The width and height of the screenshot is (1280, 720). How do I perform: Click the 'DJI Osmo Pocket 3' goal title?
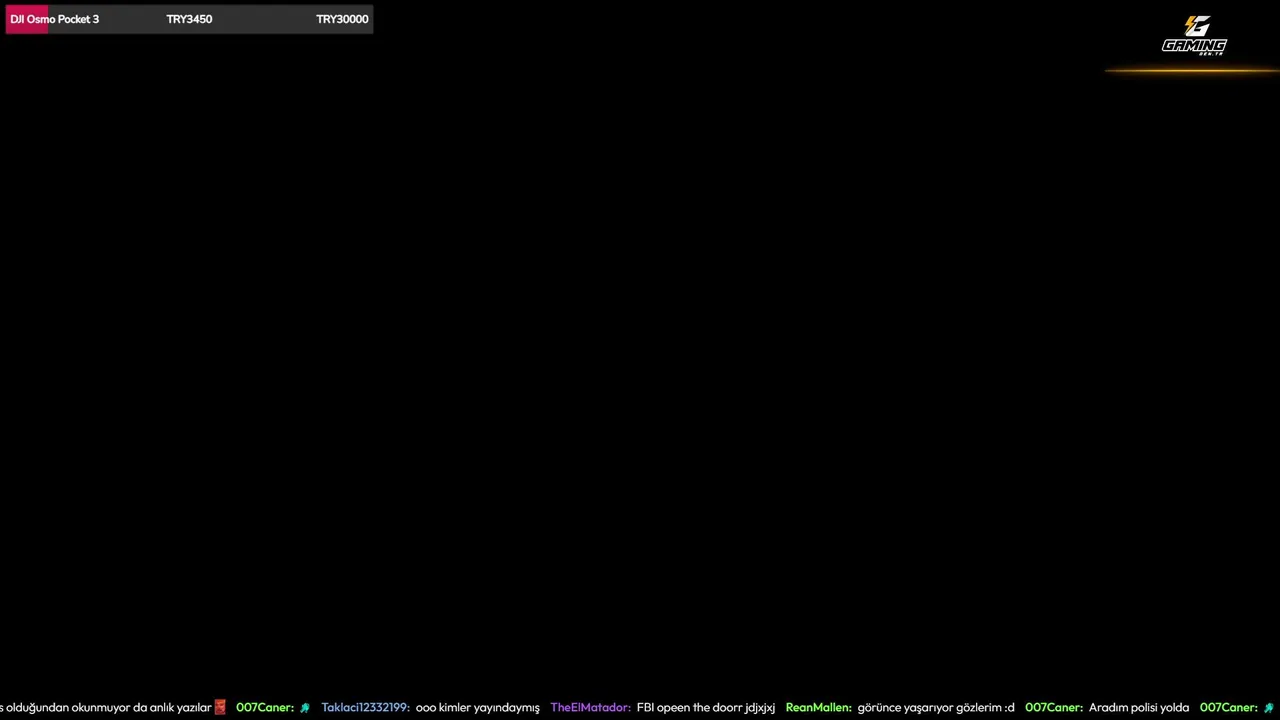(x=54, y=19)
